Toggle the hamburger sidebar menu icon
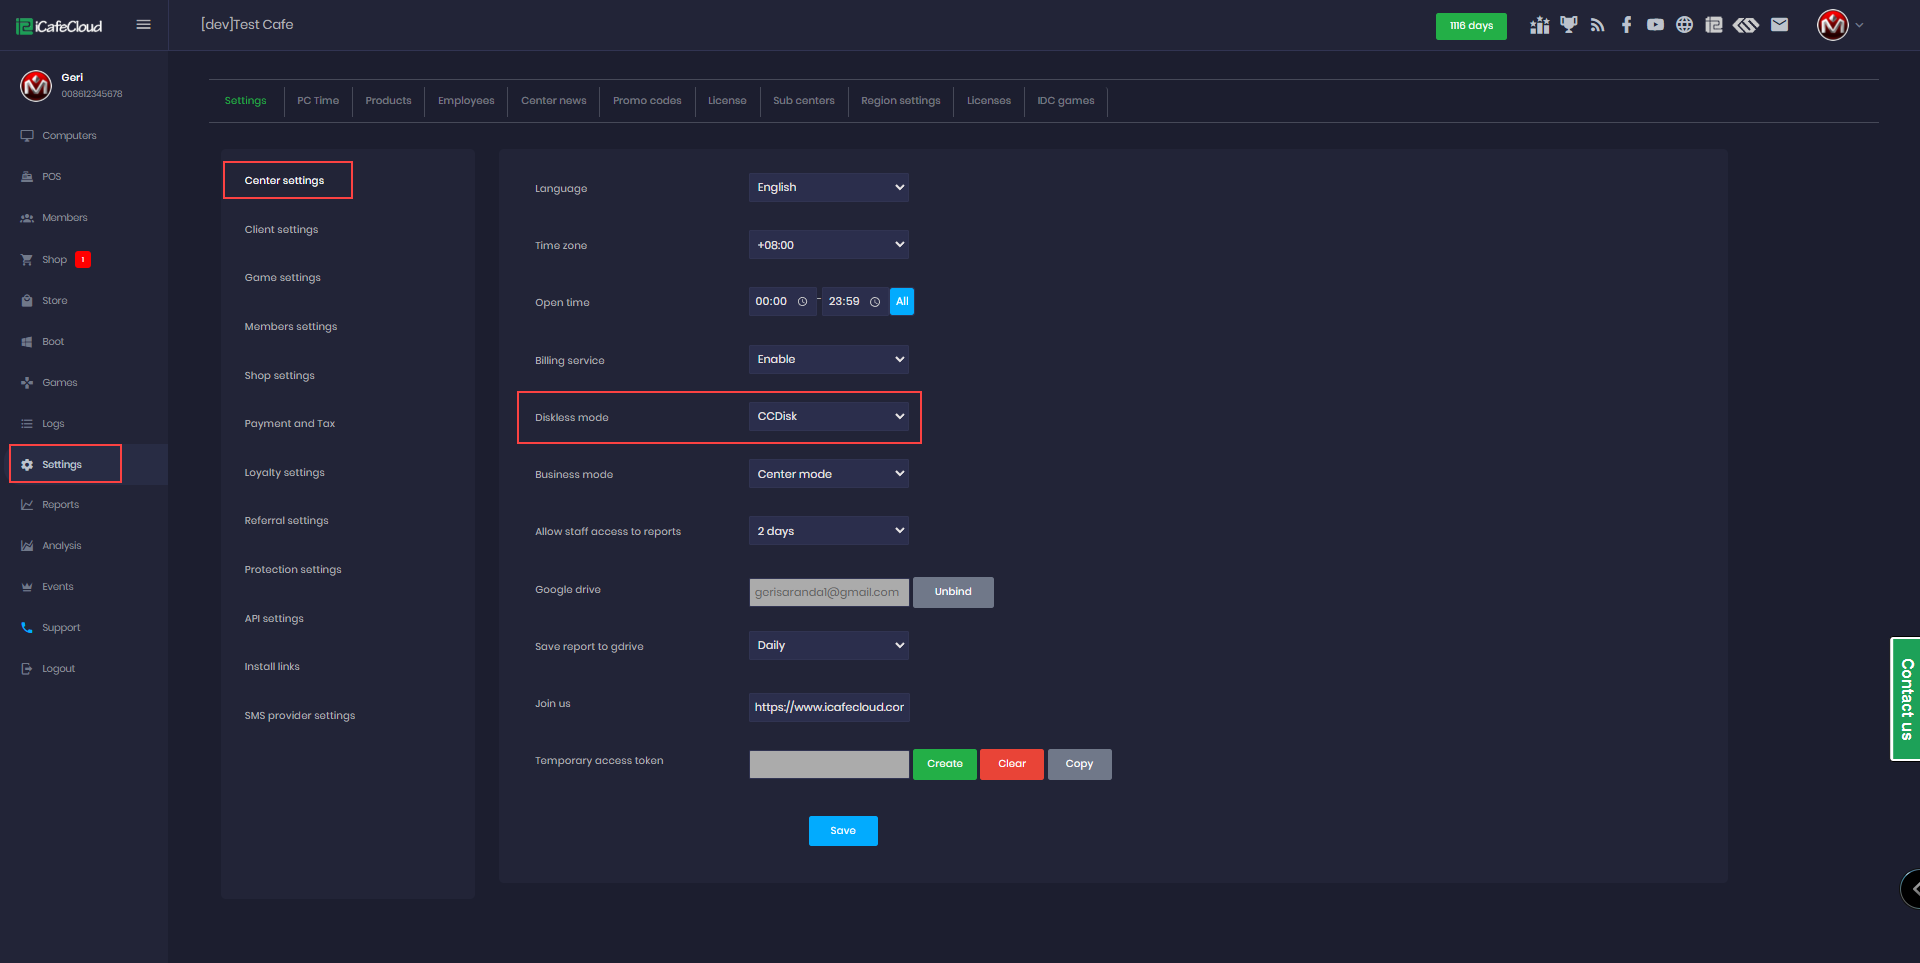 point(143,25)
